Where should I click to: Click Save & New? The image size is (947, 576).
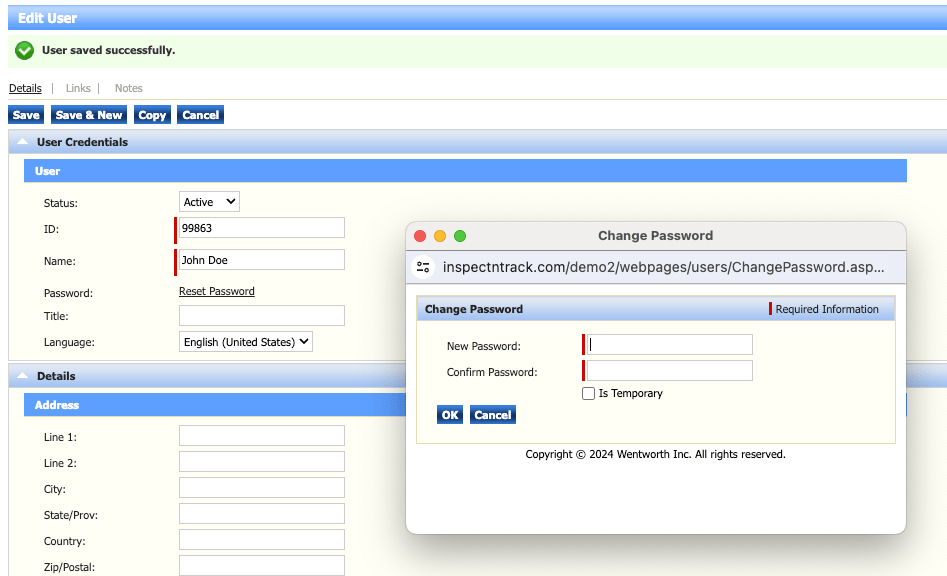tap(89, 114)
